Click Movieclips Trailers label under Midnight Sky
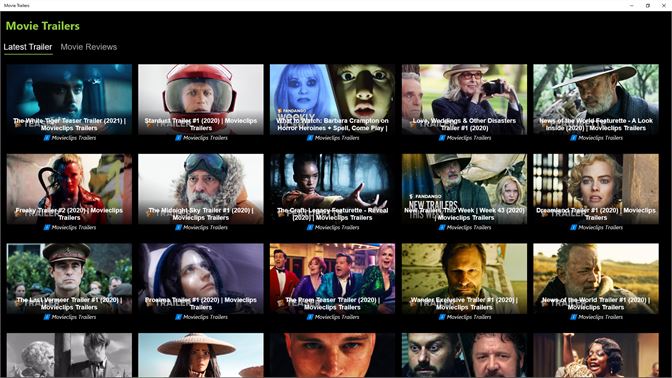 (x=205, y=228)
